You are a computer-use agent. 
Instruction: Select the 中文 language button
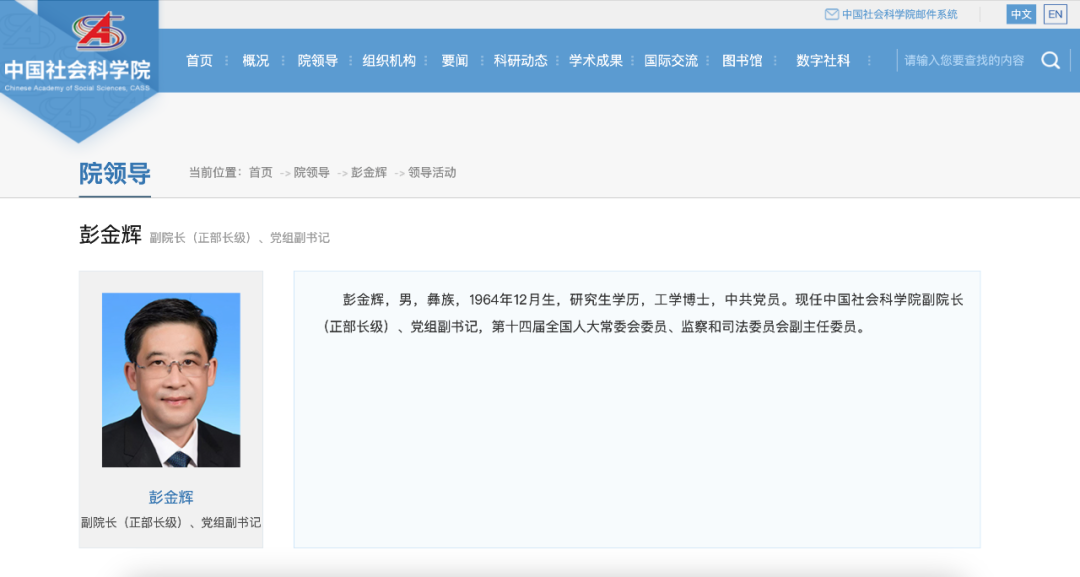tap(1021, 13)
